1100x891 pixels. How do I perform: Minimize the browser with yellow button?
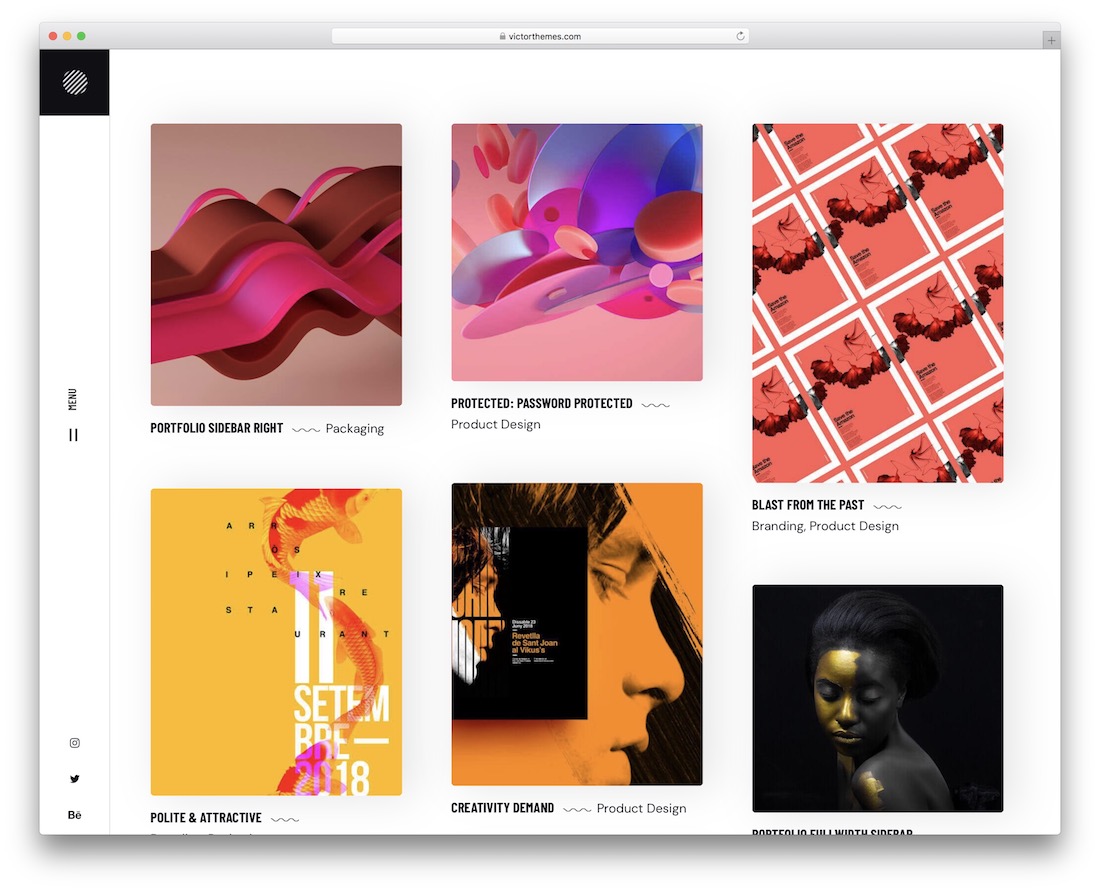[x=67, y=36]
